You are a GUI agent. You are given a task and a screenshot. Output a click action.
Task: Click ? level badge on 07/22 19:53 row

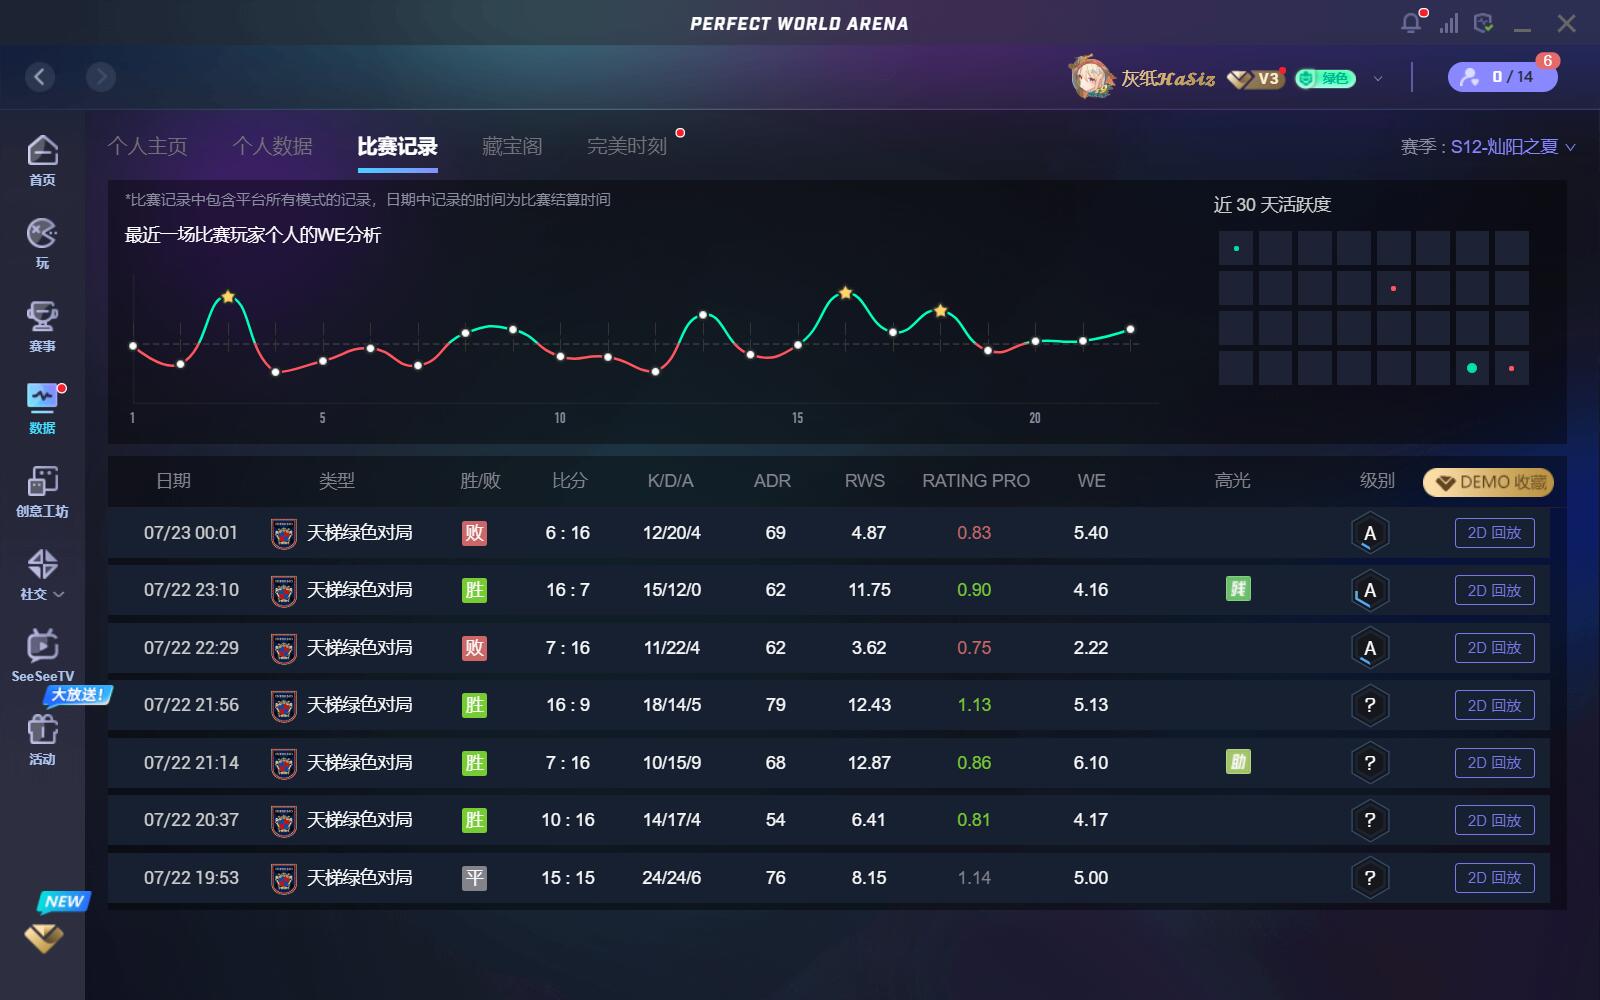pos(1370,878)
